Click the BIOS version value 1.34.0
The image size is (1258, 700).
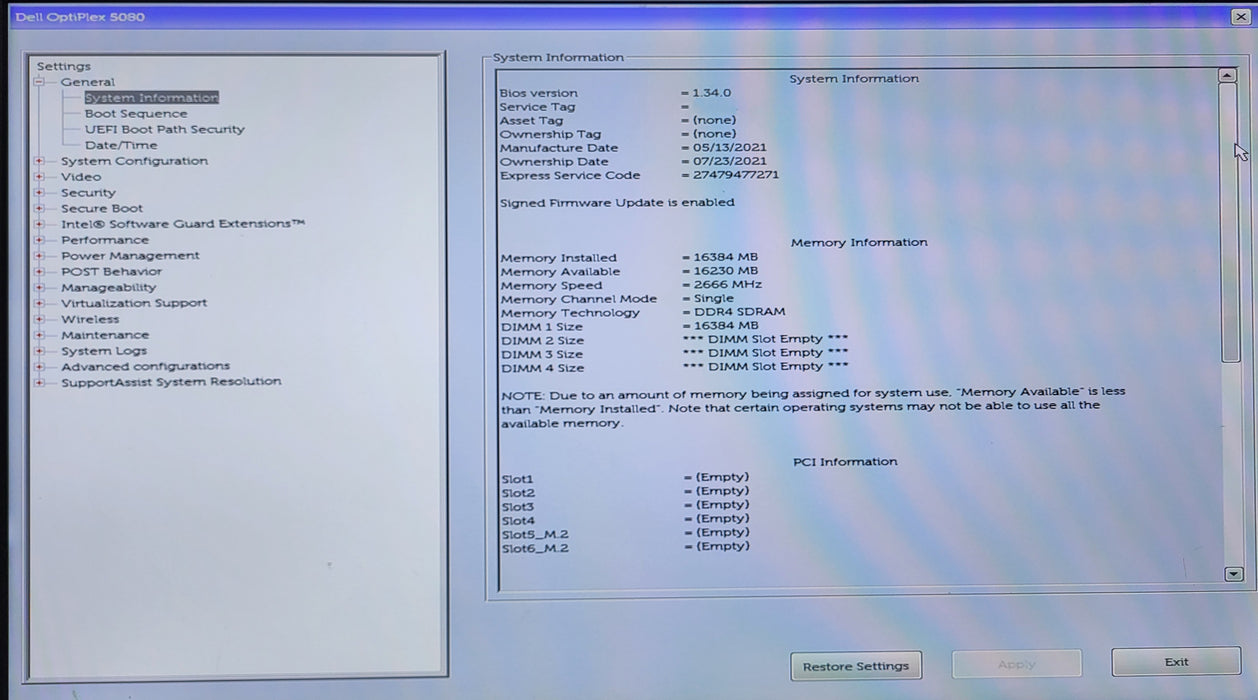click(711, 93)
